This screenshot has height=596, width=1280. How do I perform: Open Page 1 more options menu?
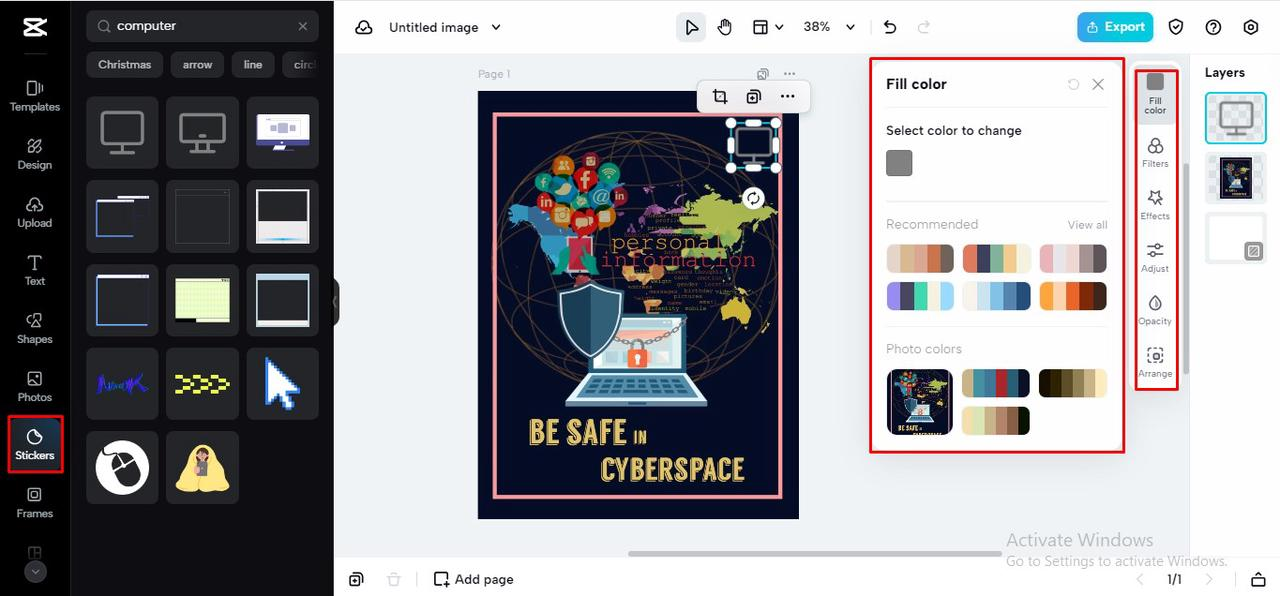[790, 74]
